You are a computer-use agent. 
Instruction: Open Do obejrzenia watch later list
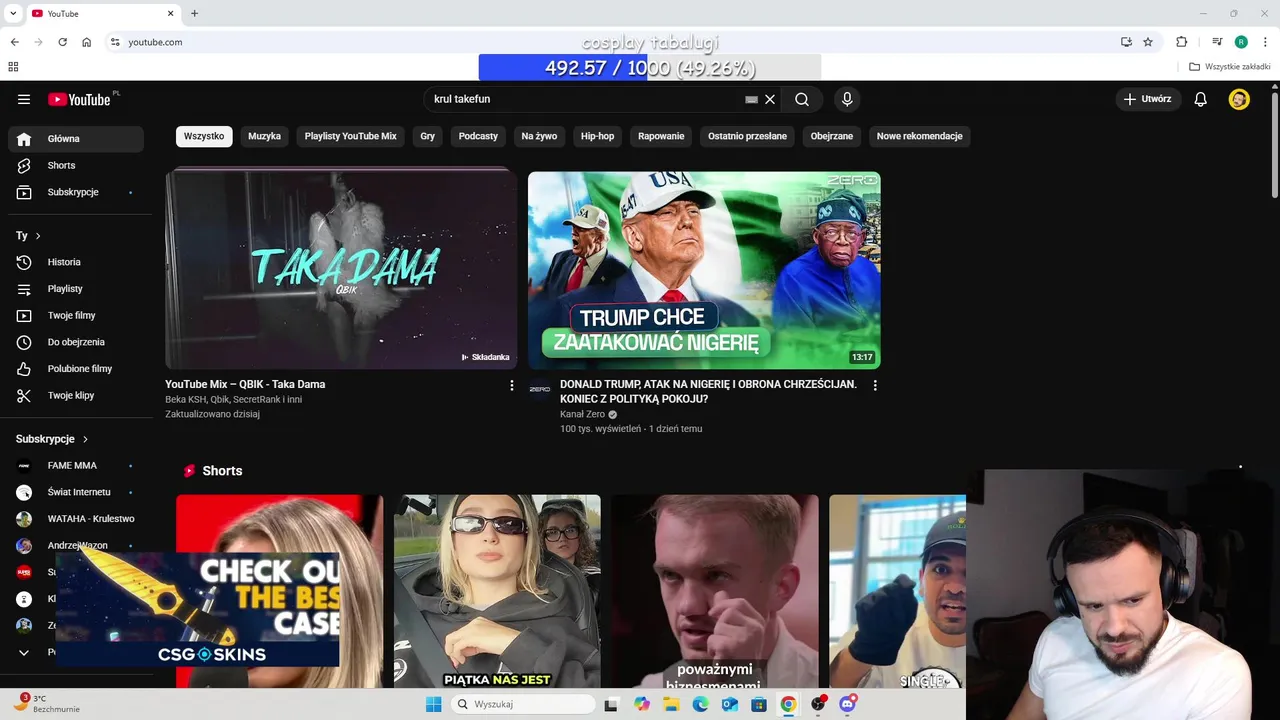[76, 342]
